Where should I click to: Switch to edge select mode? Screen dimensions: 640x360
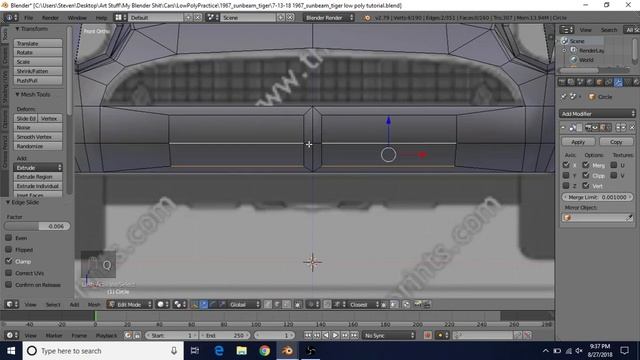tap(277, 304)
